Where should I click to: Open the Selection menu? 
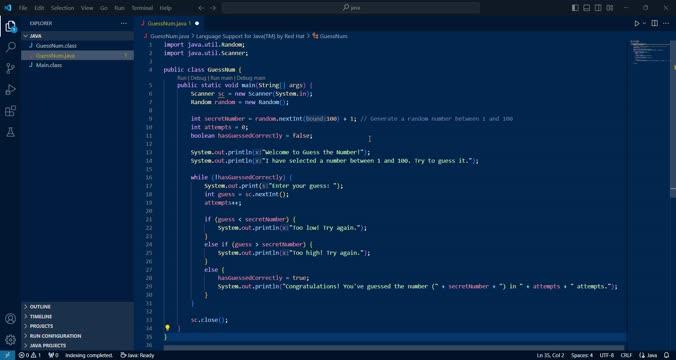click(63, 8)
